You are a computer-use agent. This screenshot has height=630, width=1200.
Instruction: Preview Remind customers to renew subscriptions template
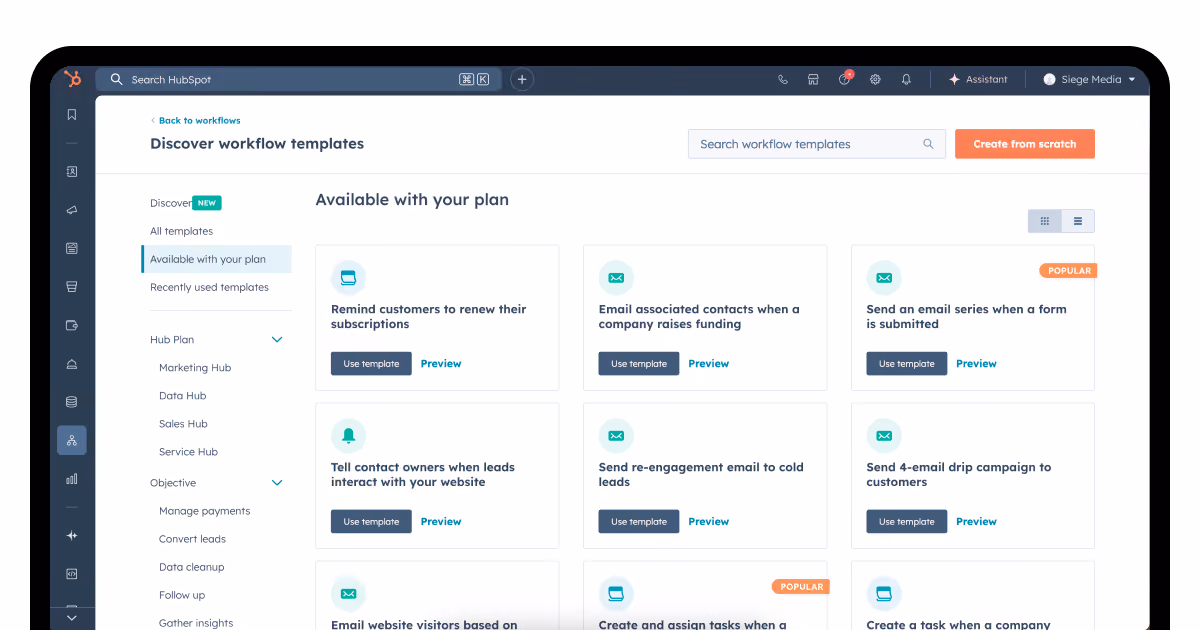441,364
